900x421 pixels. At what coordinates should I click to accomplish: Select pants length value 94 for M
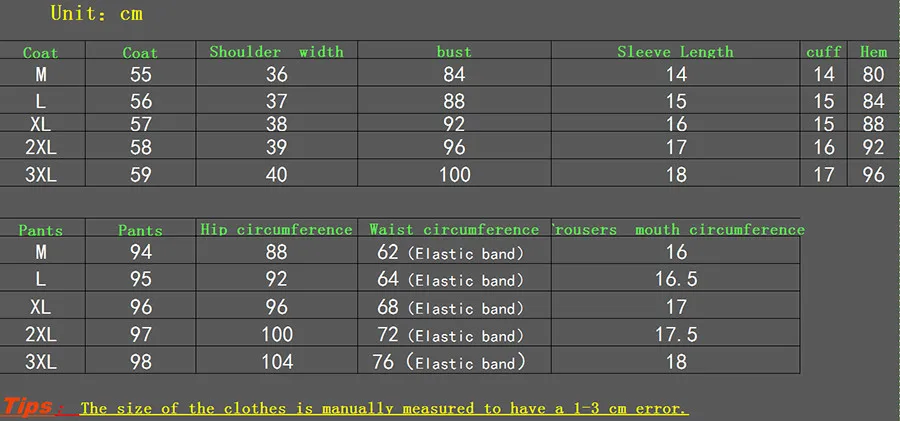(x=141, y=252)
